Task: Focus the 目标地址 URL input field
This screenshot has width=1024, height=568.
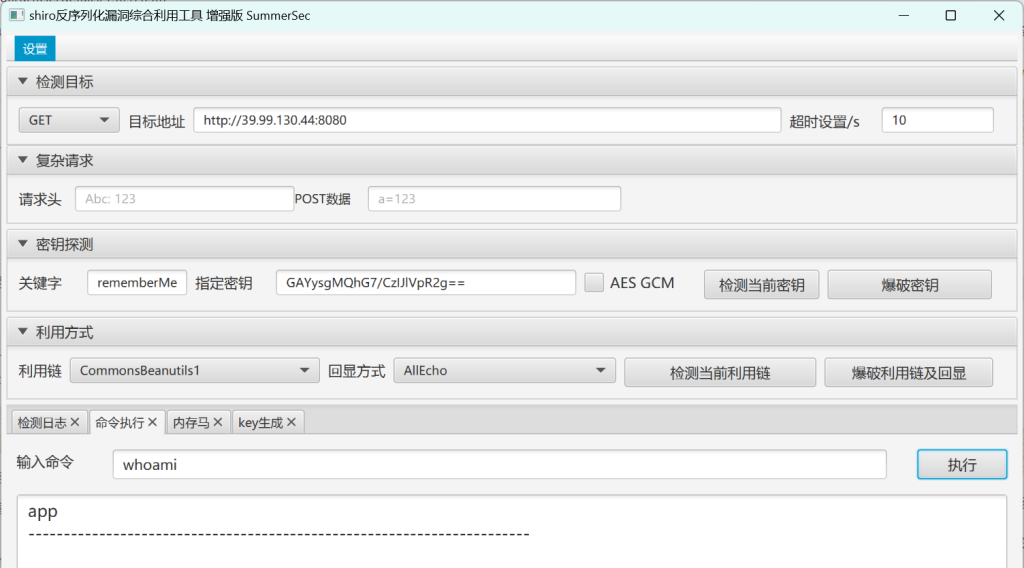Action: 486,120
